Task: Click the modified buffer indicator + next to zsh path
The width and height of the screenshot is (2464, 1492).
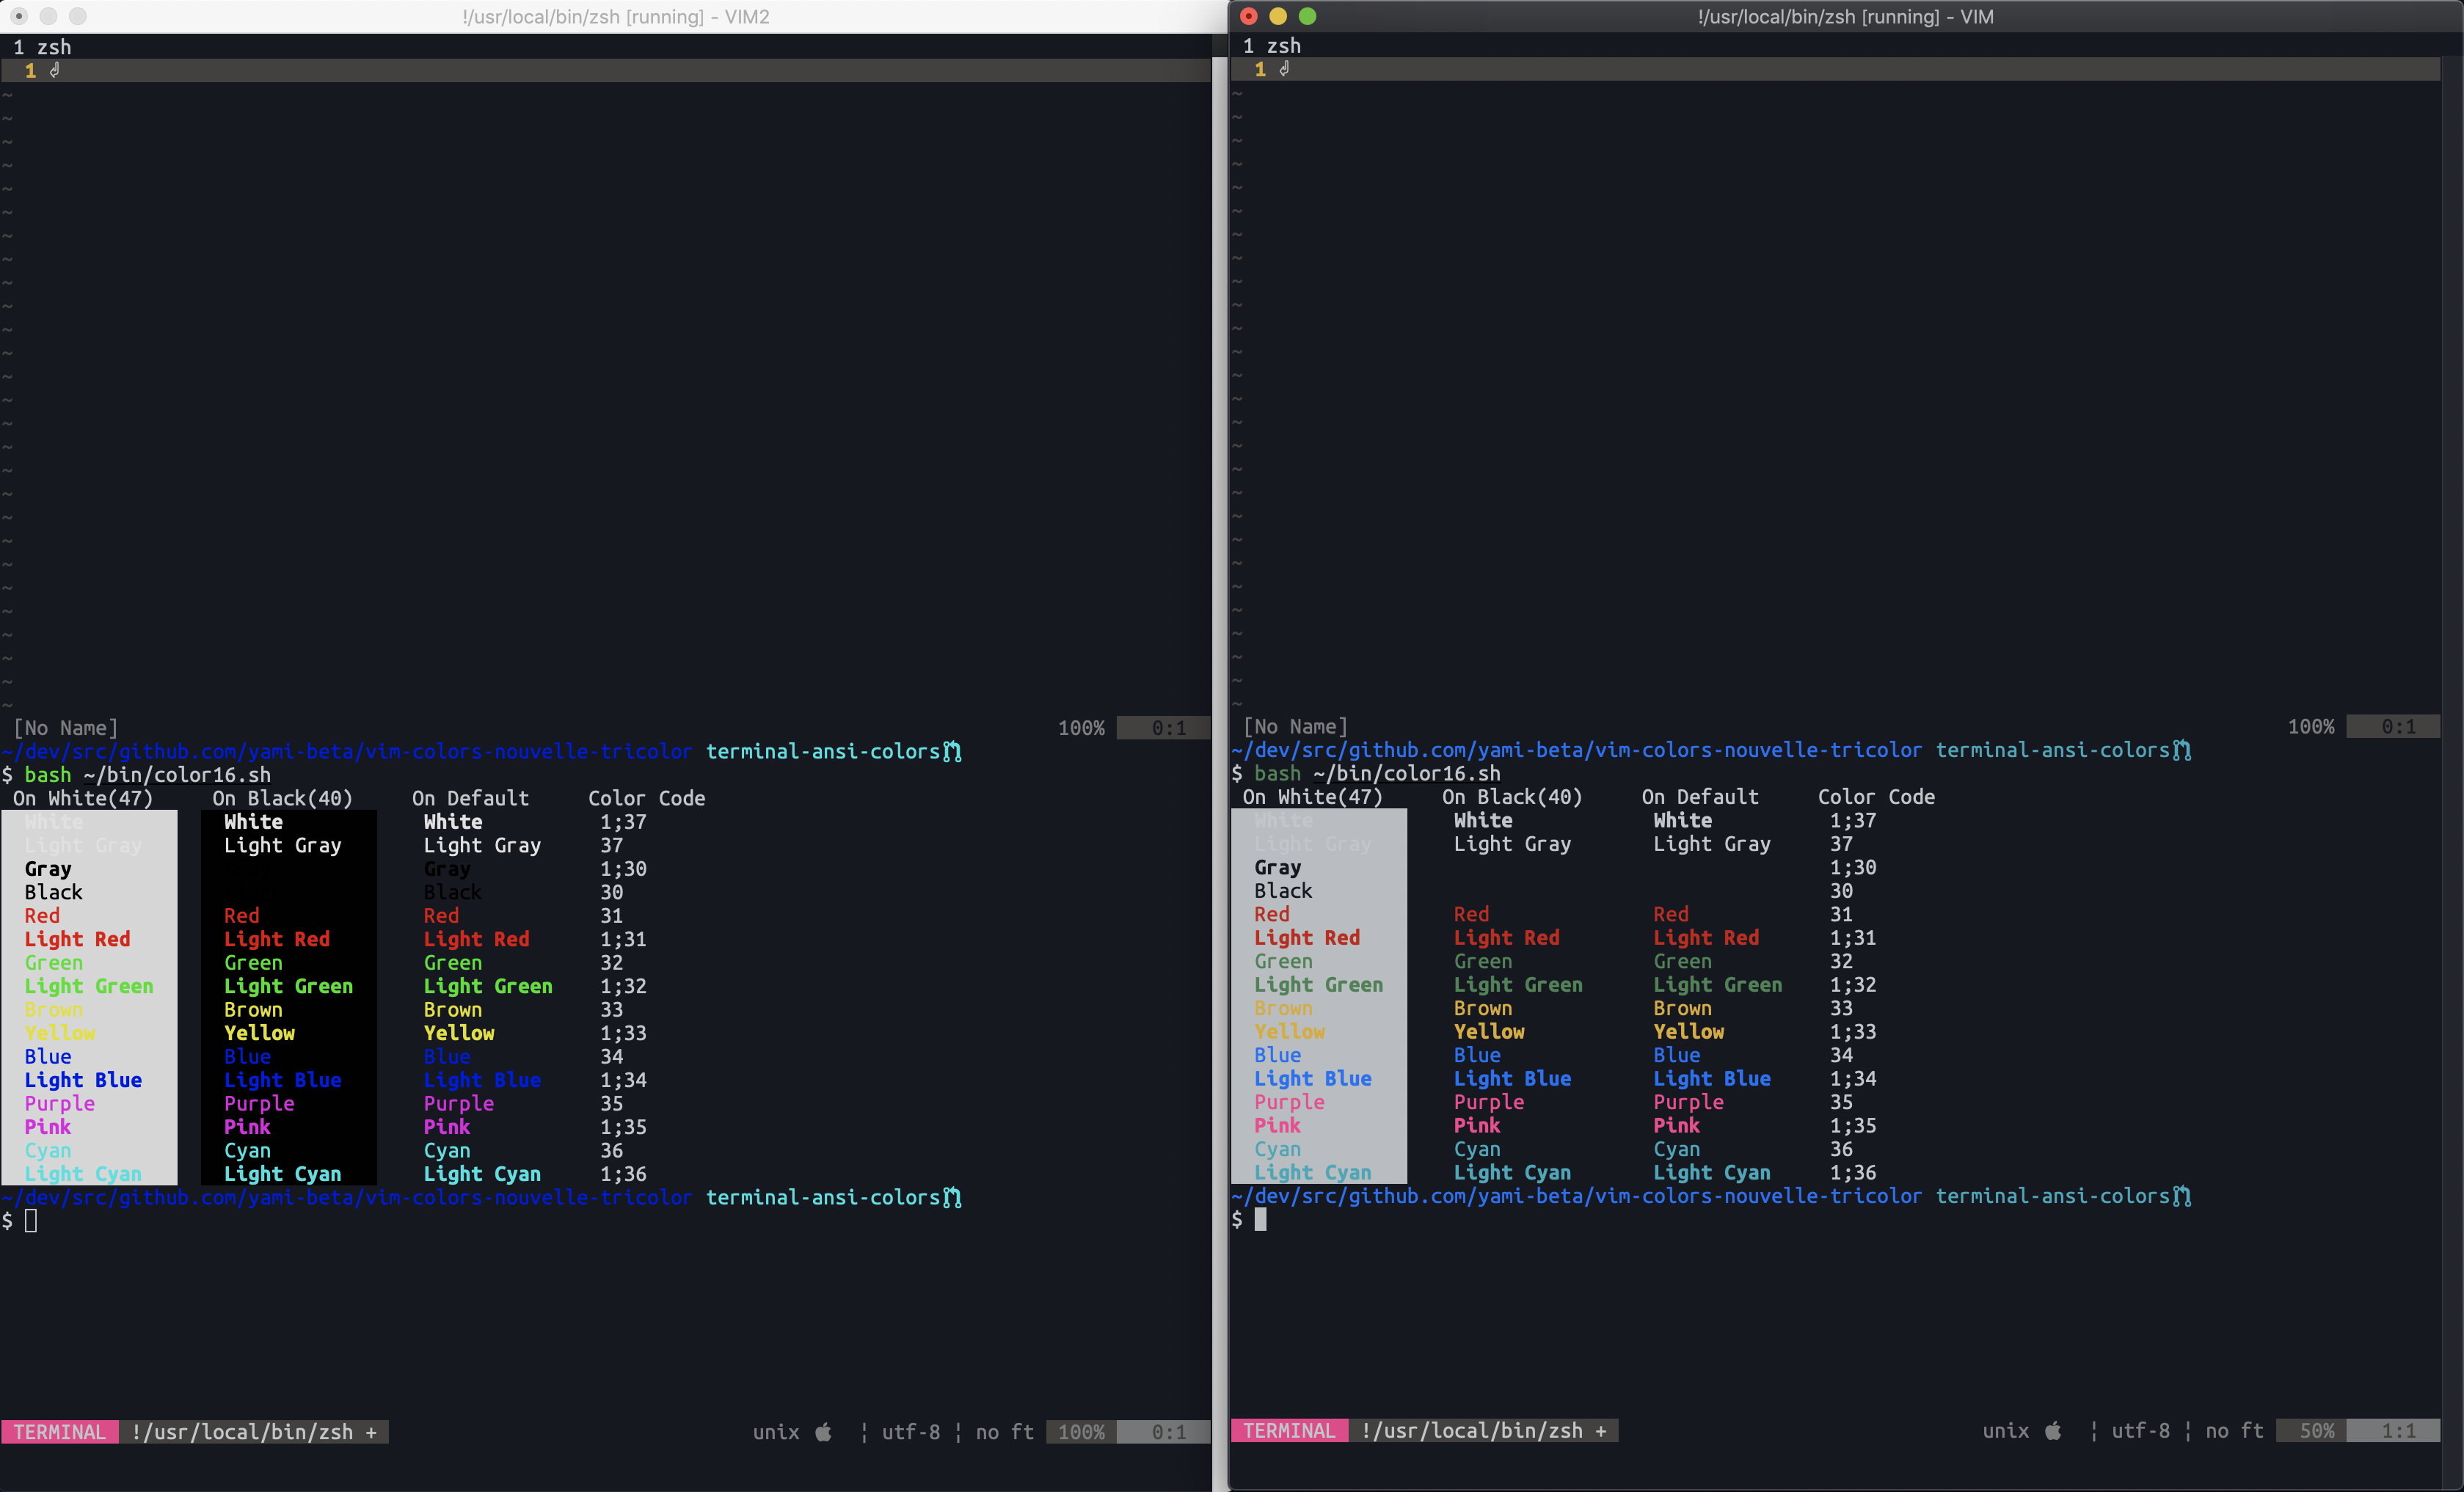Action: pyautogui.click(x=372, y=1431)
